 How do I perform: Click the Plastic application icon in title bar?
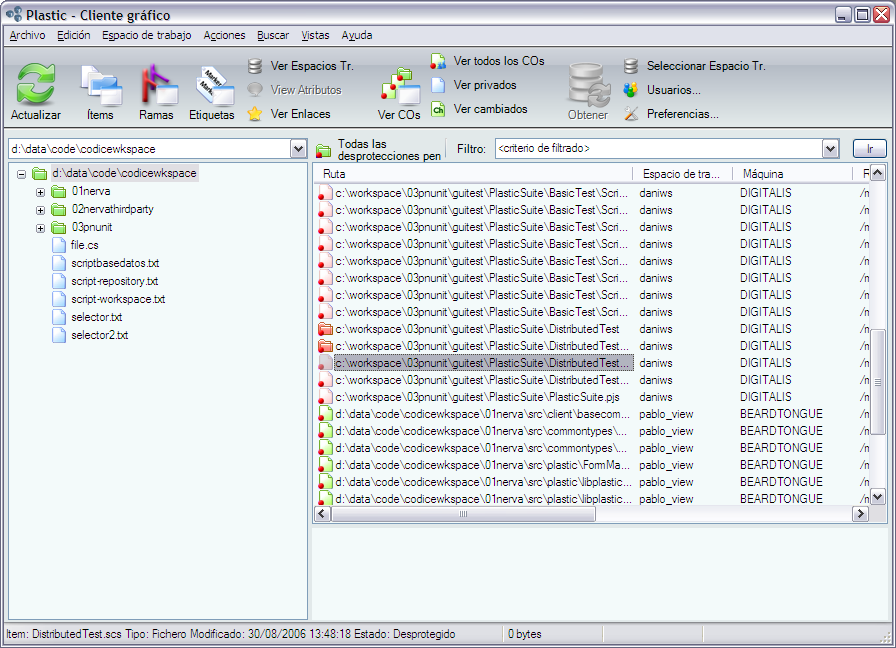pos(14,14)
